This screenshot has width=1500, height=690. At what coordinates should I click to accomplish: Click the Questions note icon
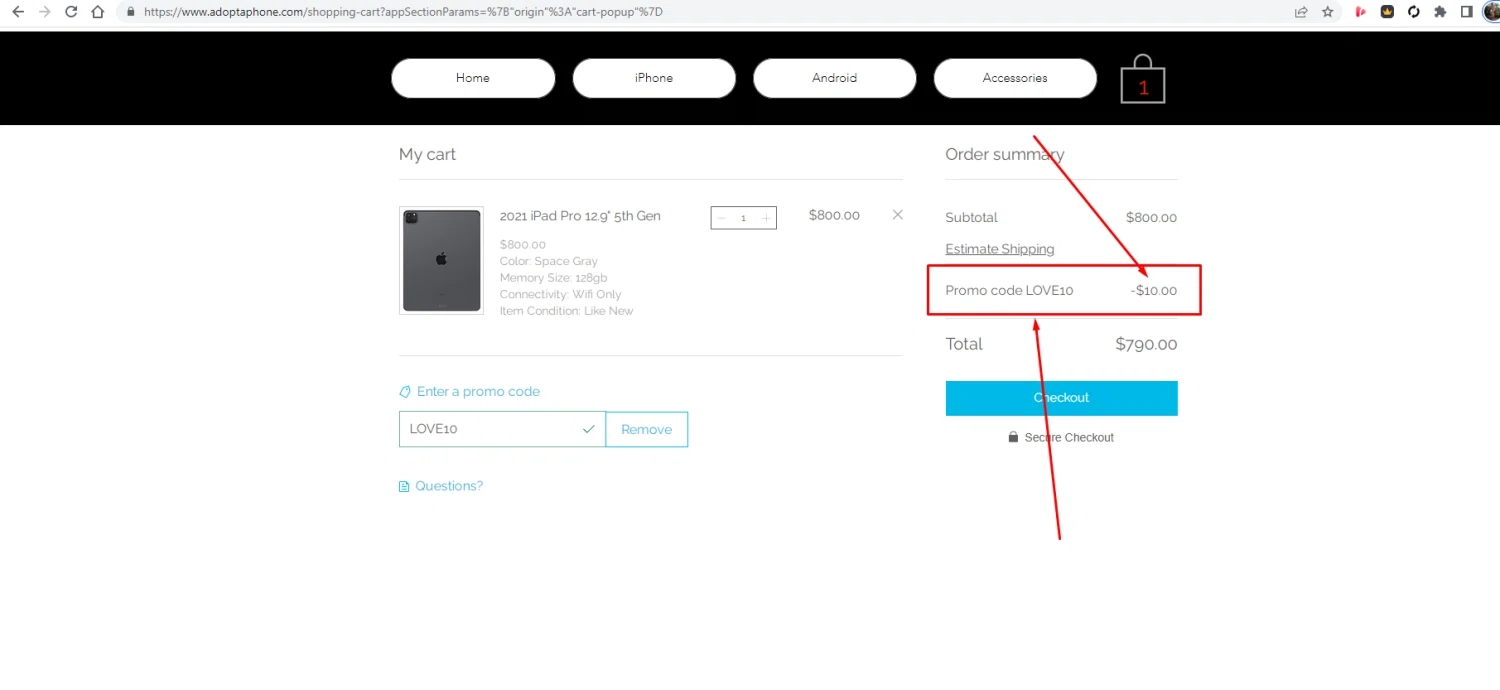[404, 487]
